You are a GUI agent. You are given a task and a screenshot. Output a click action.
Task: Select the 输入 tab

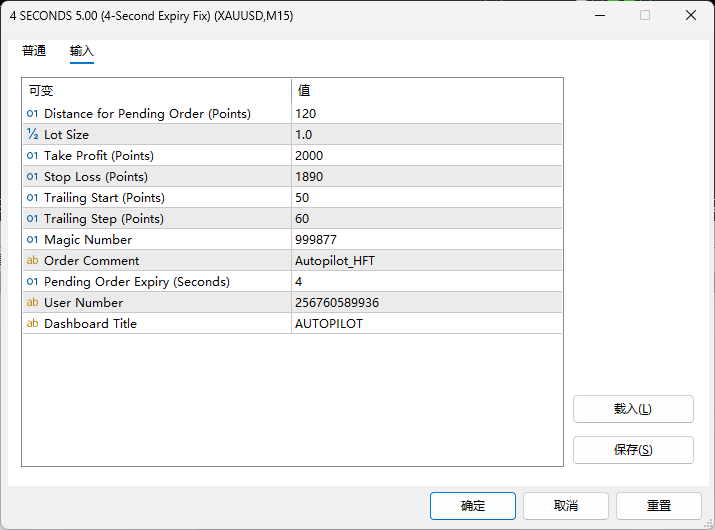82,51
